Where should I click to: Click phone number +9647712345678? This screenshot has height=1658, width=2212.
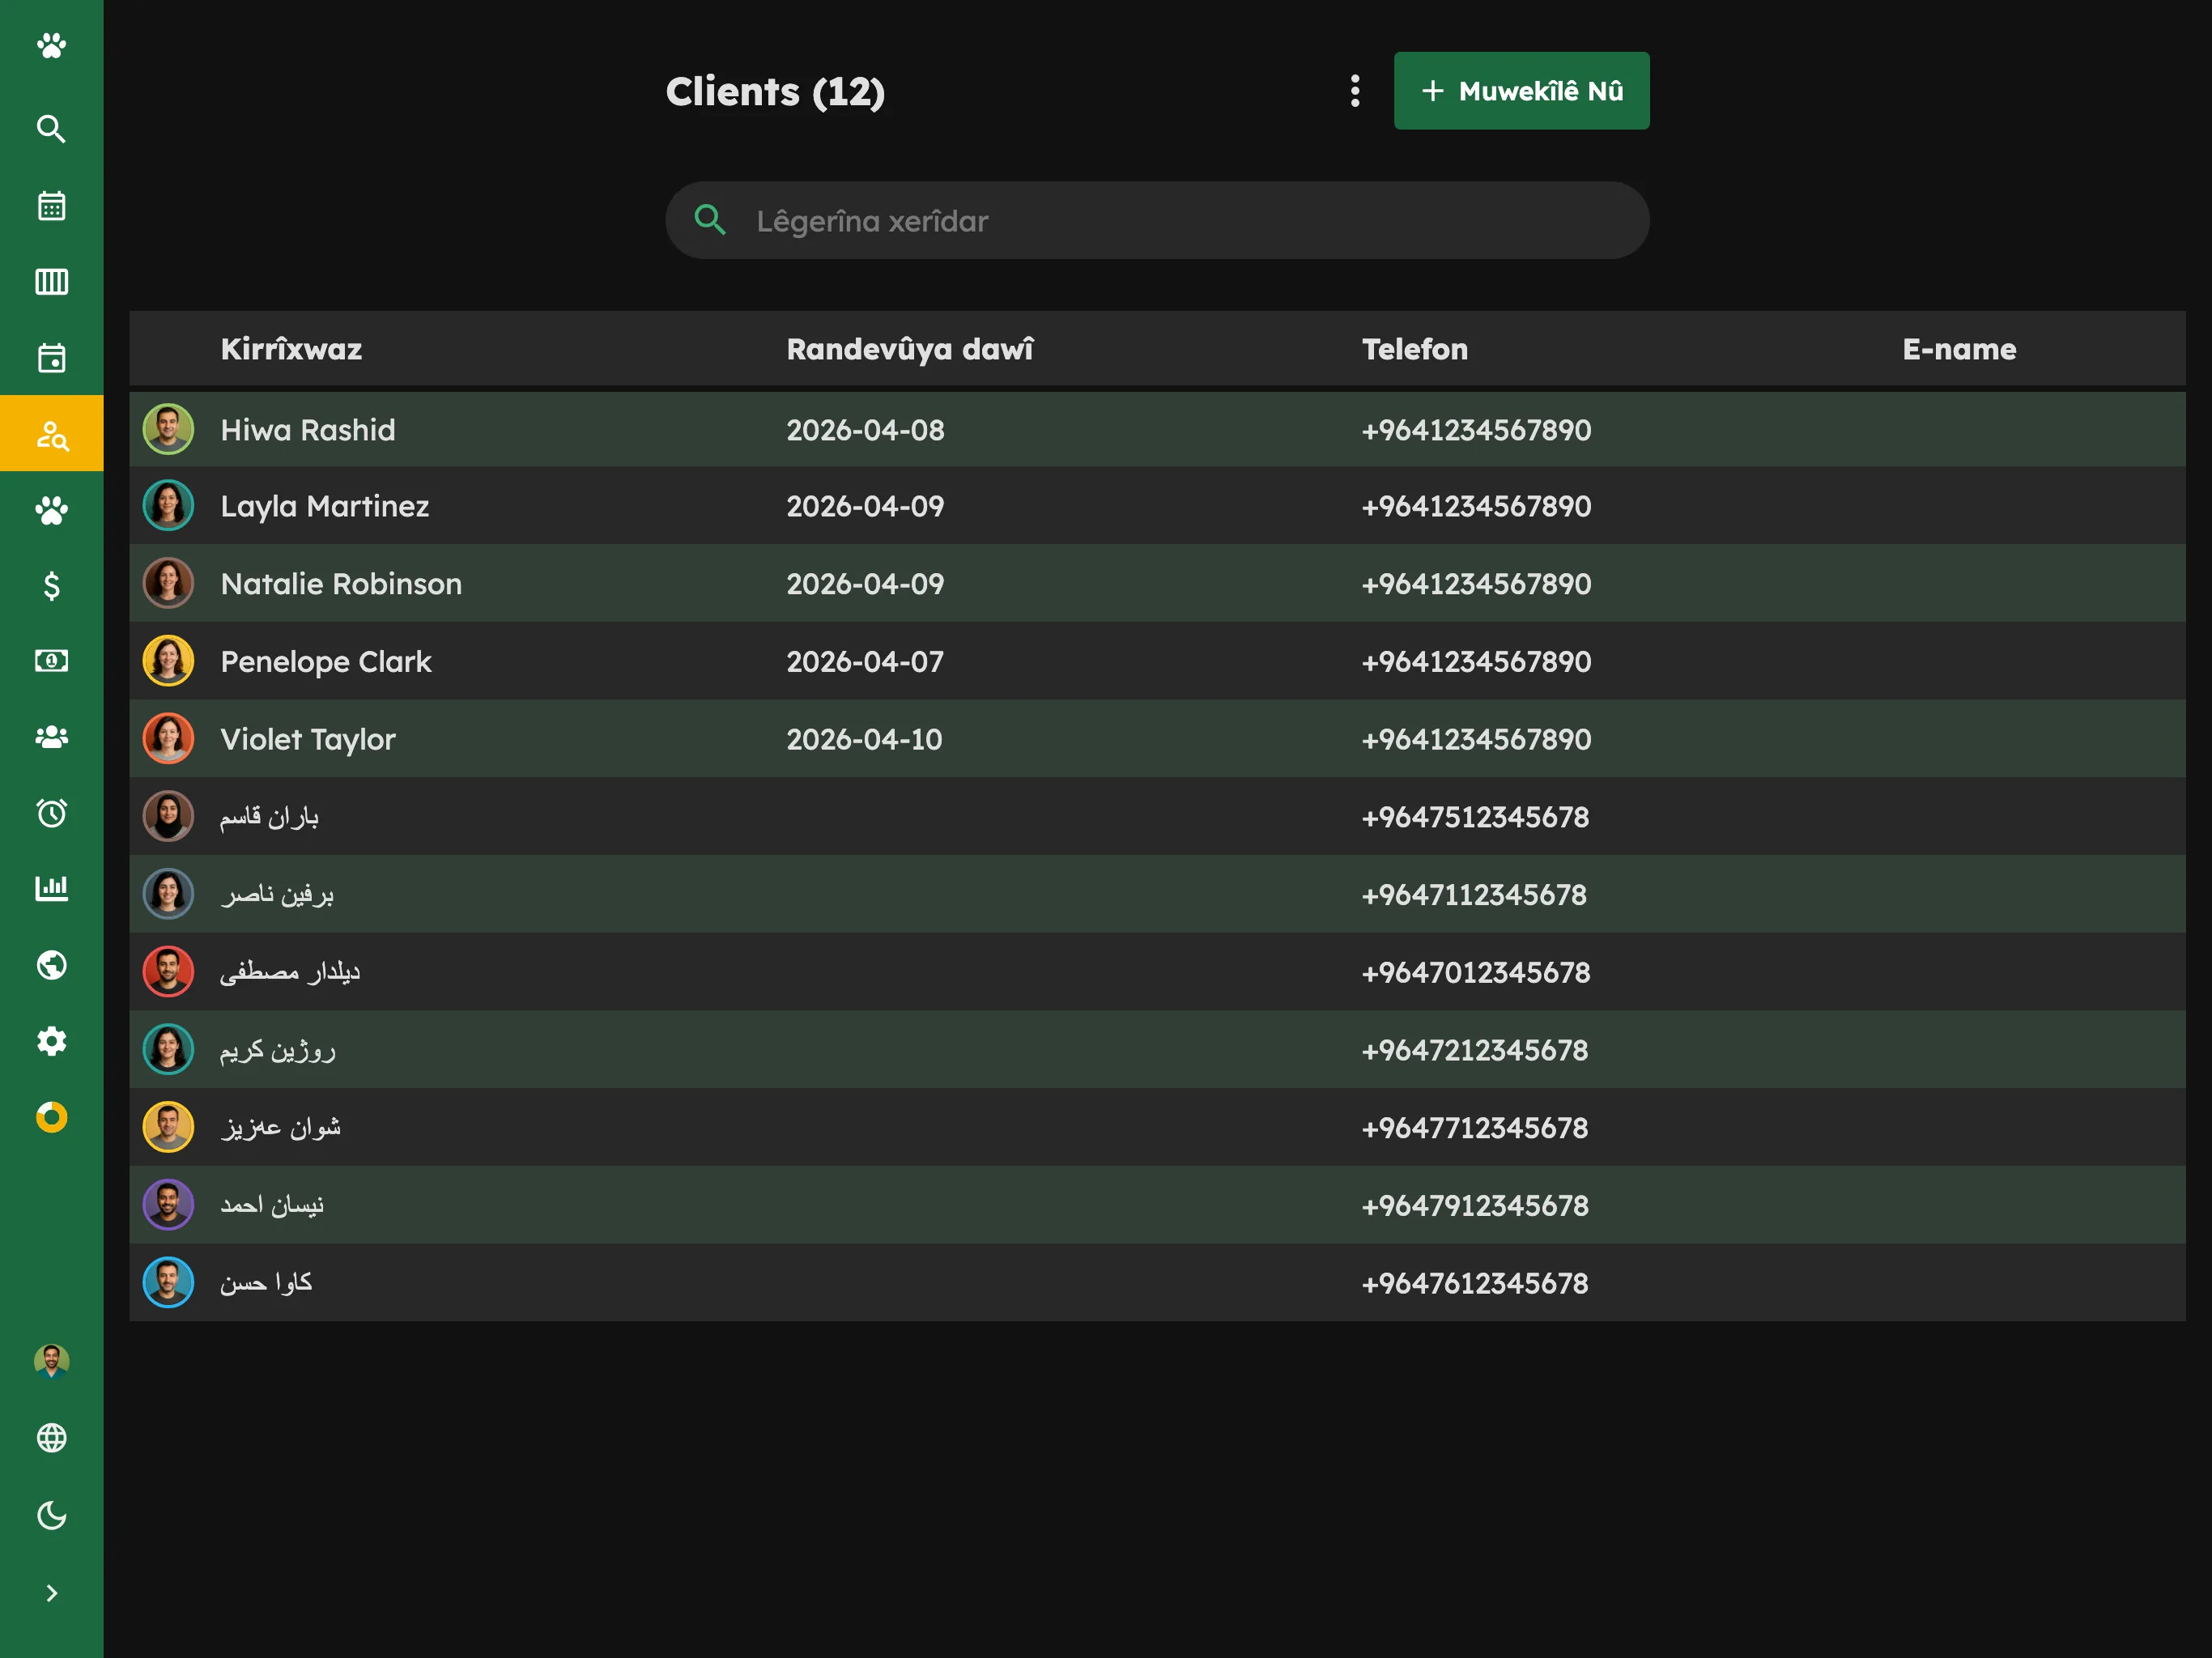pyautogui.click(x=1475, y=1127)
